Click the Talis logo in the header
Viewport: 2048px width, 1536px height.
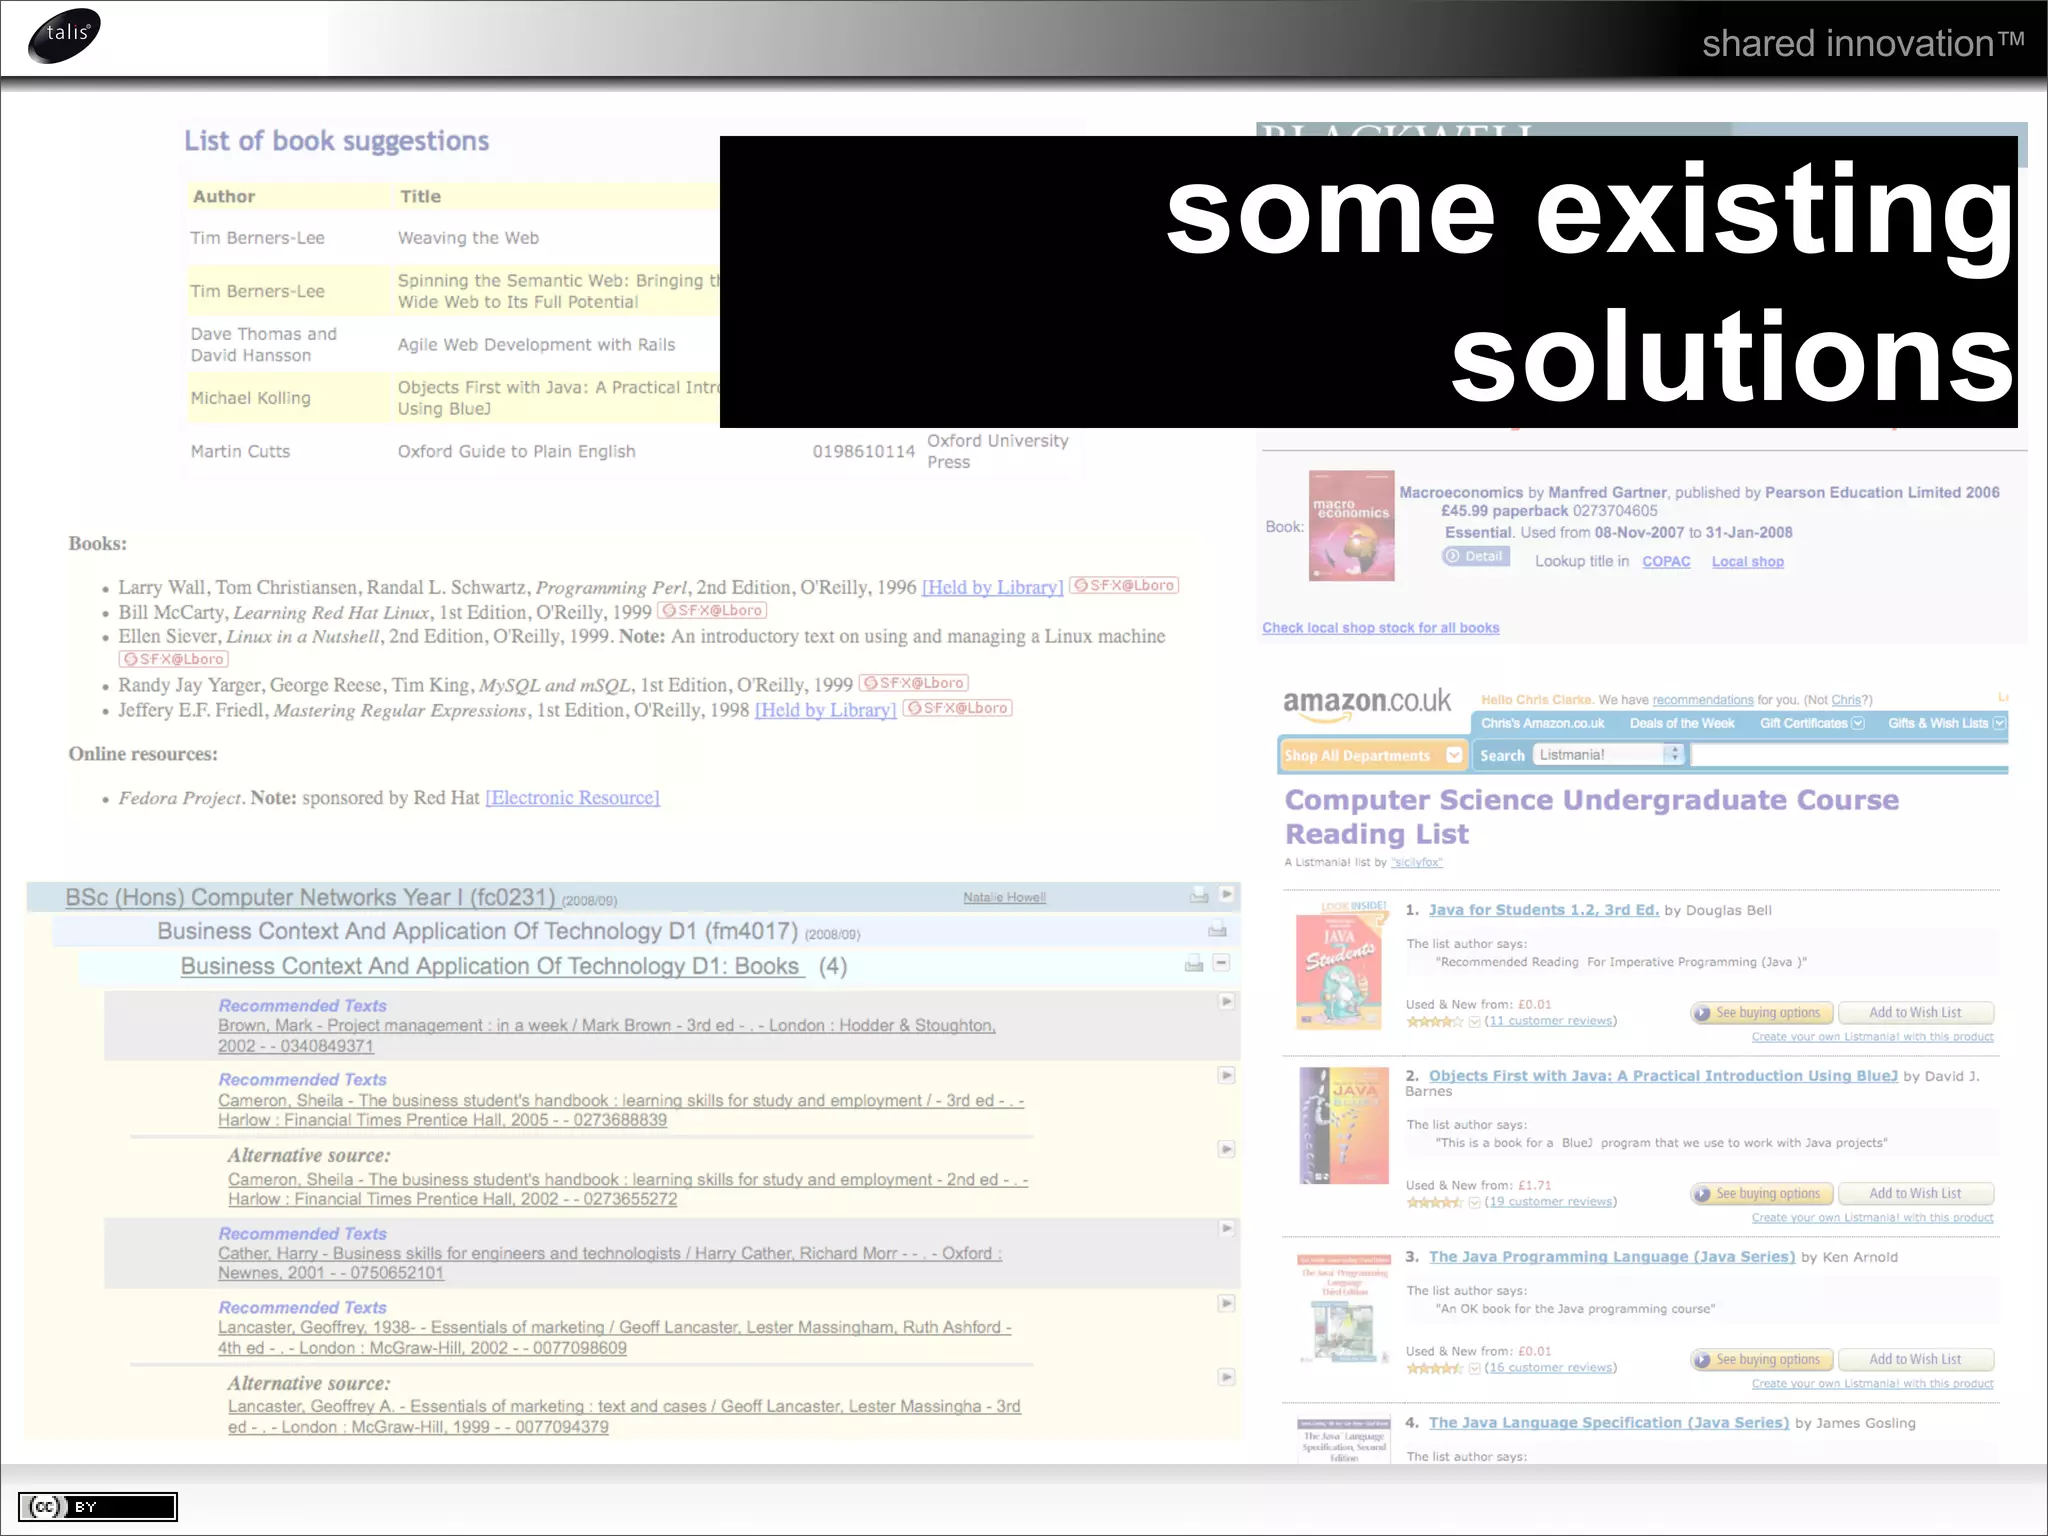tap(65, 35)
